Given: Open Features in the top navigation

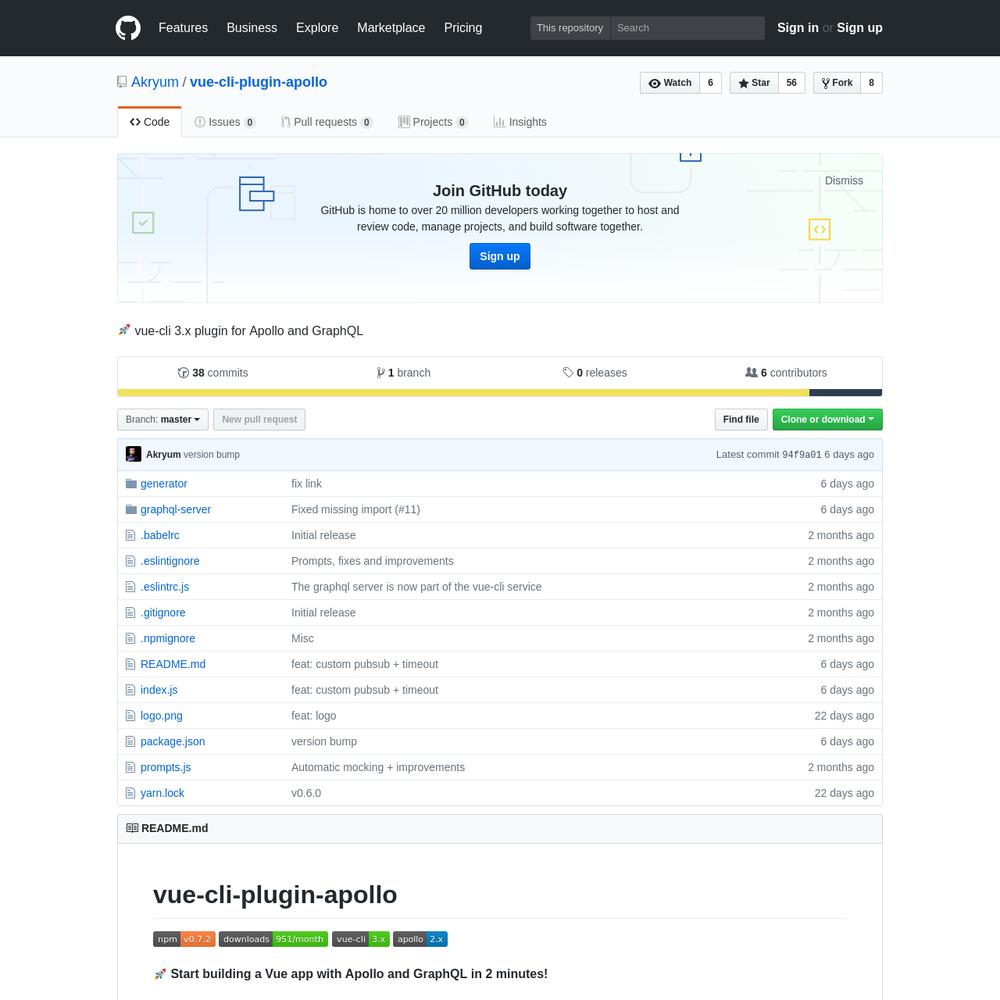Looking at the screenshot, I should pyautogui.click(x=183, y=28).
